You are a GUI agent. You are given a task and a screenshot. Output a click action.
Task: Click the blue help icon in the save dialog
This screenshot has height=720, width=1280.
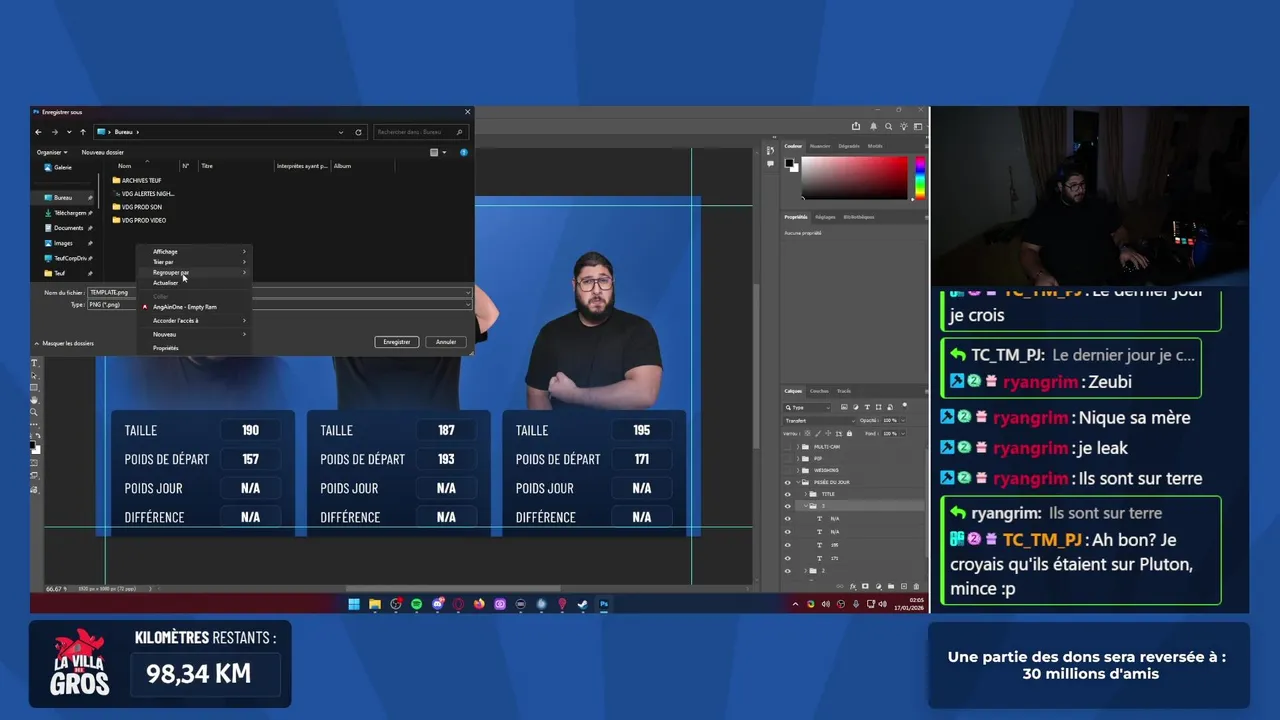tap(463, 152)
